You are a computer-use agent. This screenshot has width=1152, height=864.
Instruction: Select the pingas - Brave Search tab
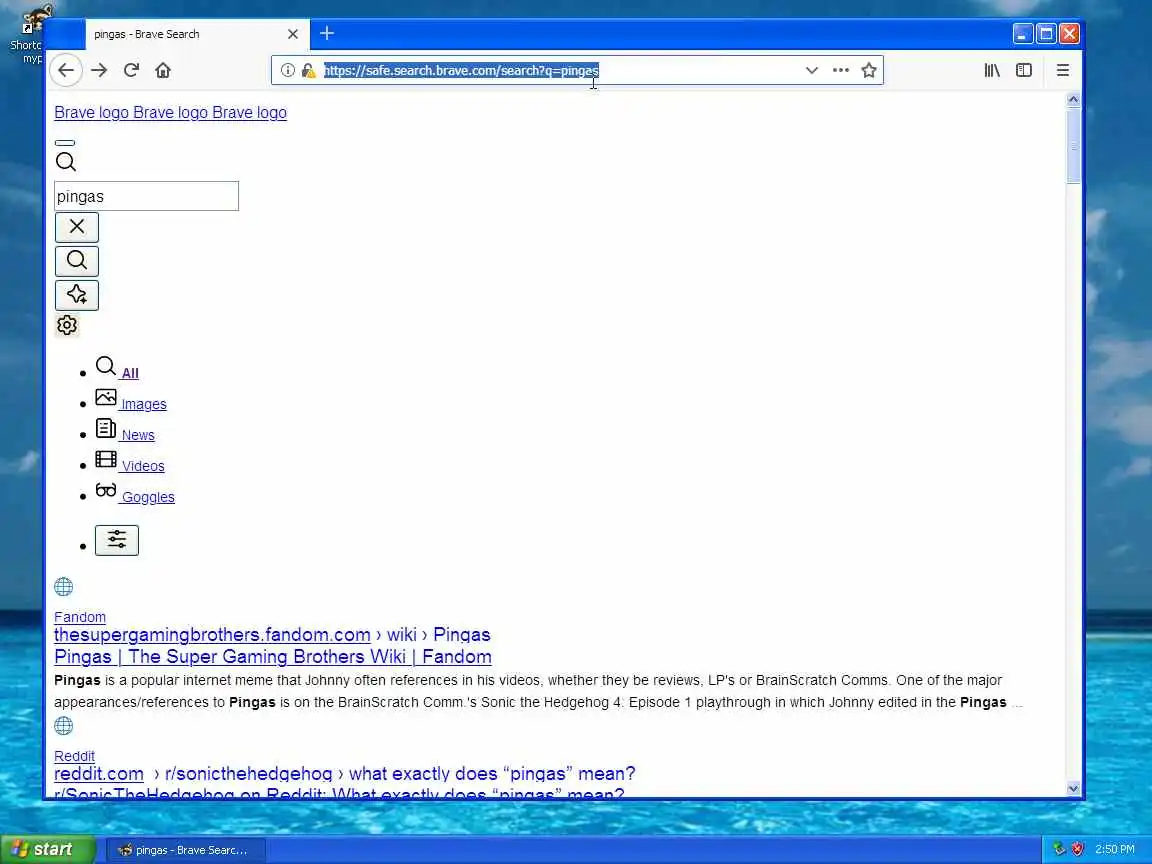coord(195,35)
